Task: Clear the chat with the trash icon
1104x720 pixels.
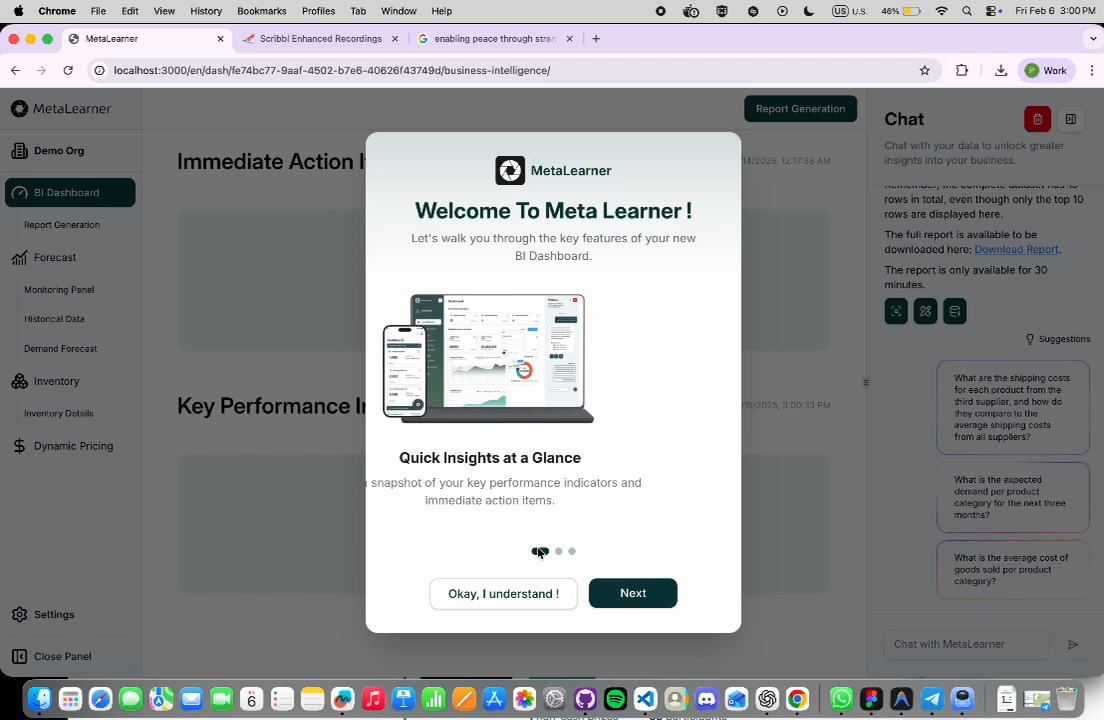Action: click(x=1037, y=119)
